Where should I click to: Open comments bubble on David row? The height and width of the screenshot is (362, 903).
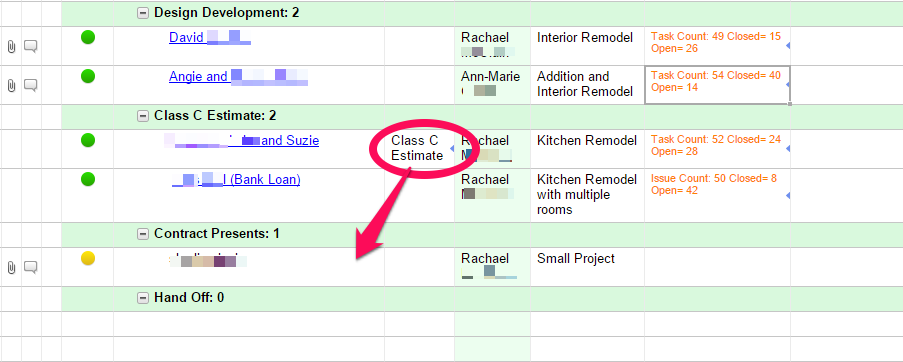[31, 47]
